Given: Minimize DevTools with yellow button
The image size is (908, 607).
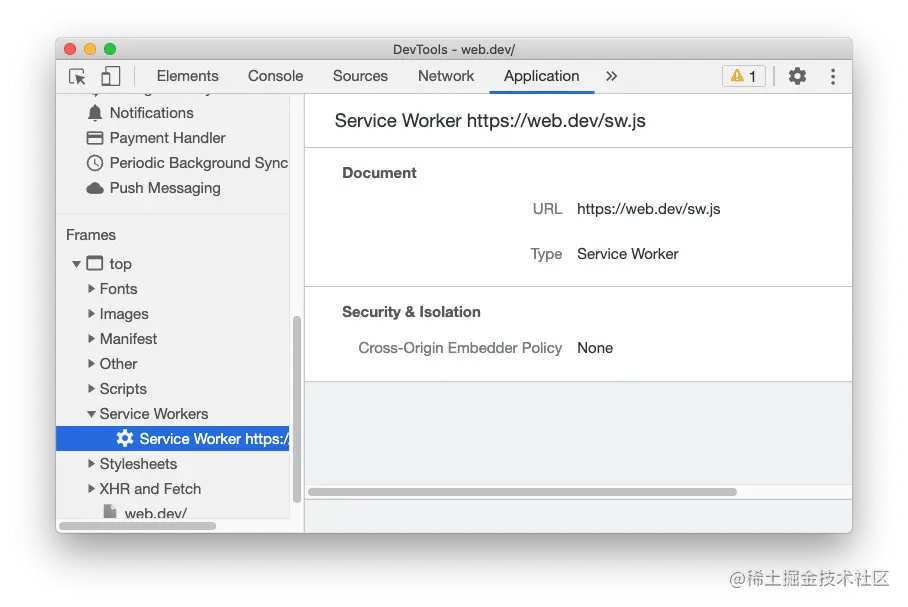Looking at the screenshot, I should coord(90,49).
